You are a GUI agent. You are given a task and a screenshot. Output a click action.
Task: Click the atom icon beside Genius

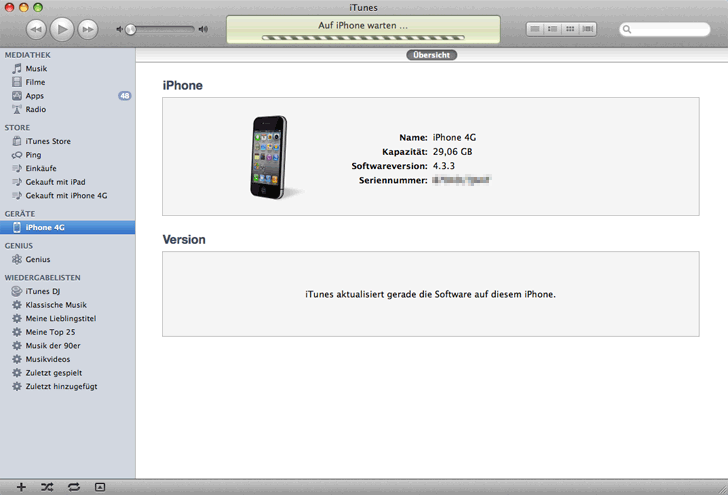[17, 259]
